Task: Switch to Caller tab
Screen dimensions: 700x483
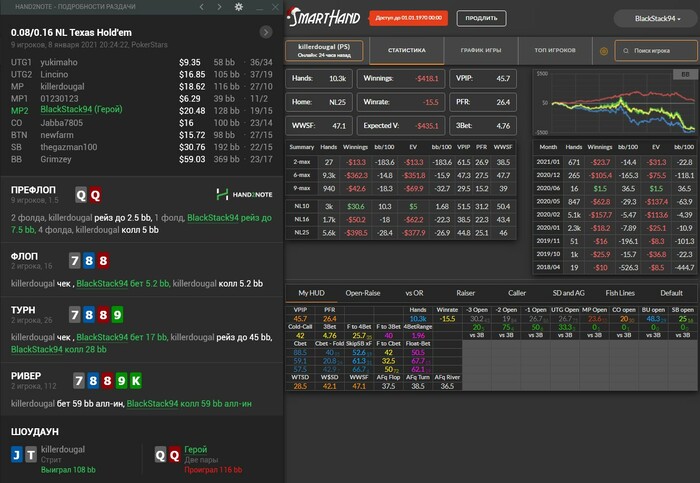Action: click(517, 293)
